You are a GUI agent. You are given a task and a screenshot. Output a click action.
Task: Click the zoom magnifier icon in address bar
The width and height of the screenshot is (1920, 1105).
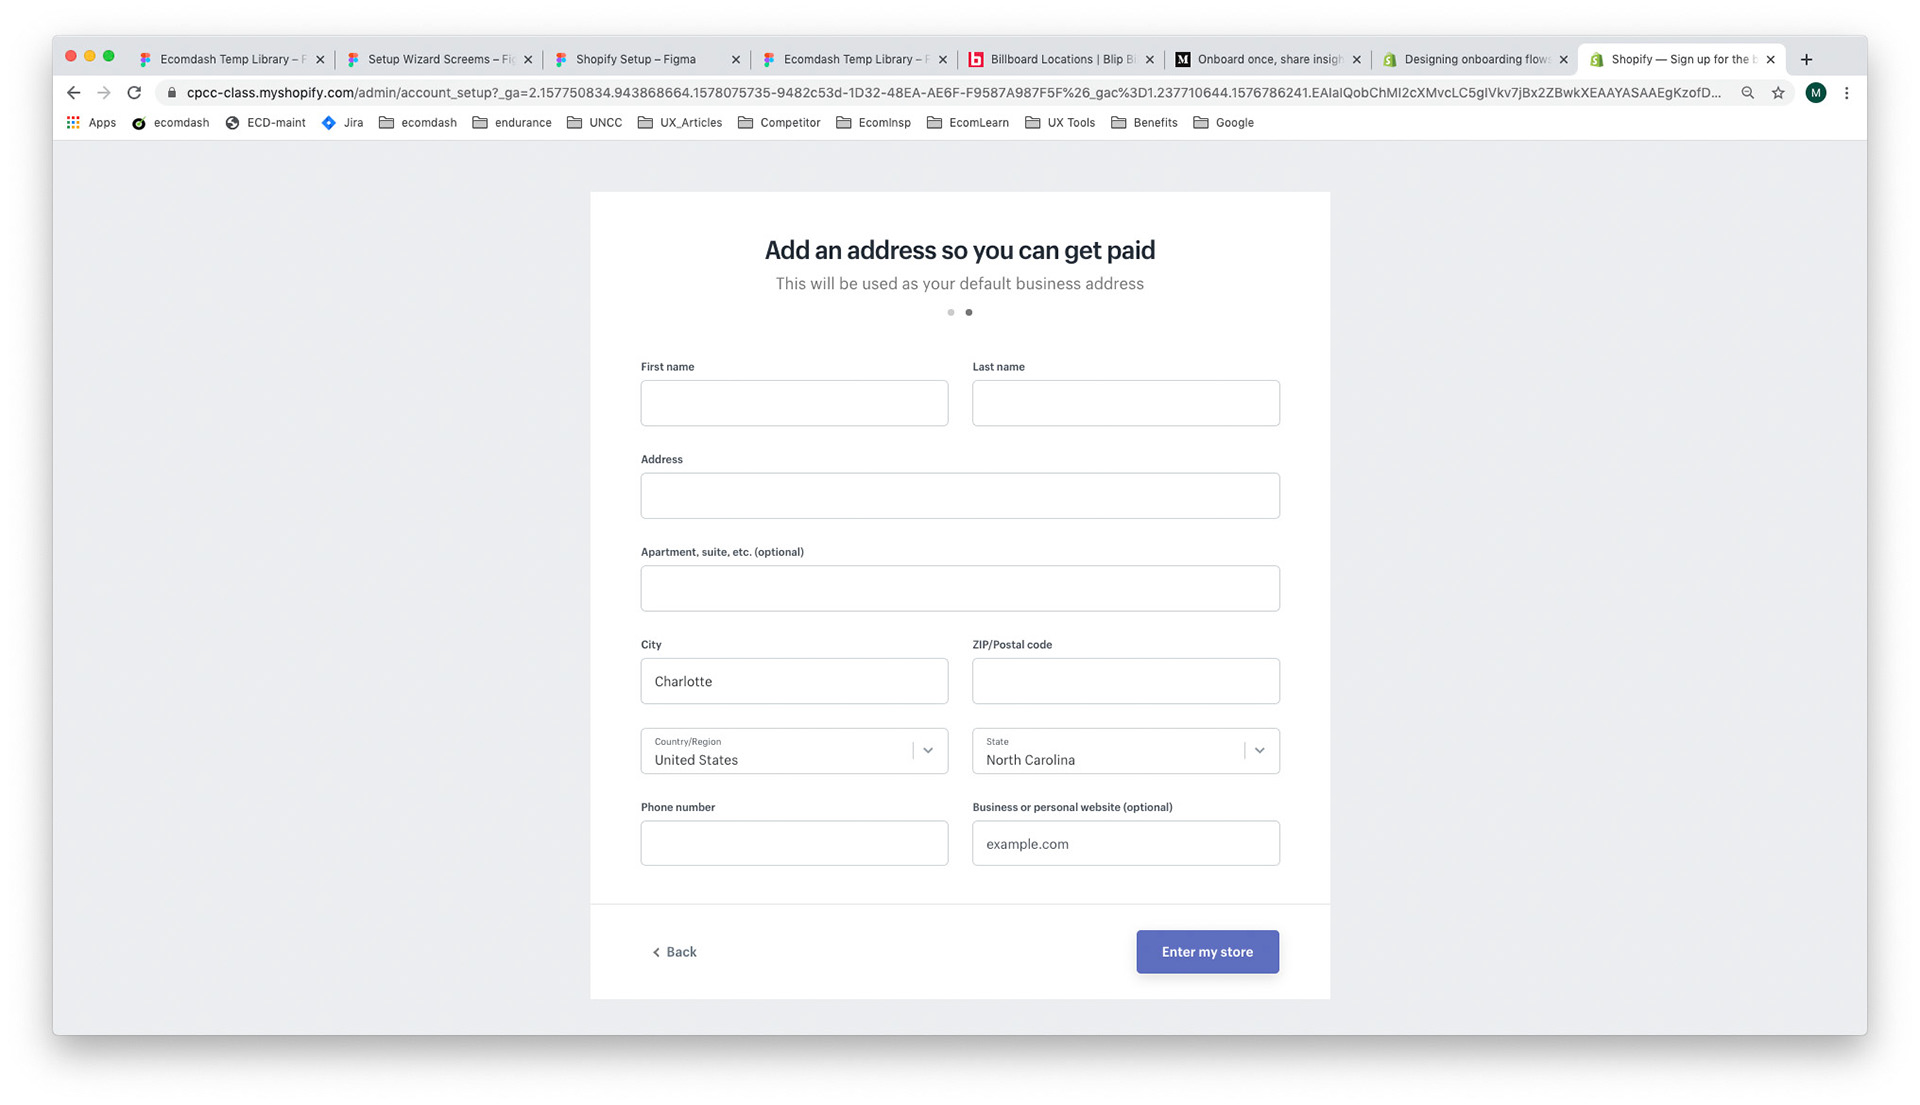click(x=1747, y=93)
